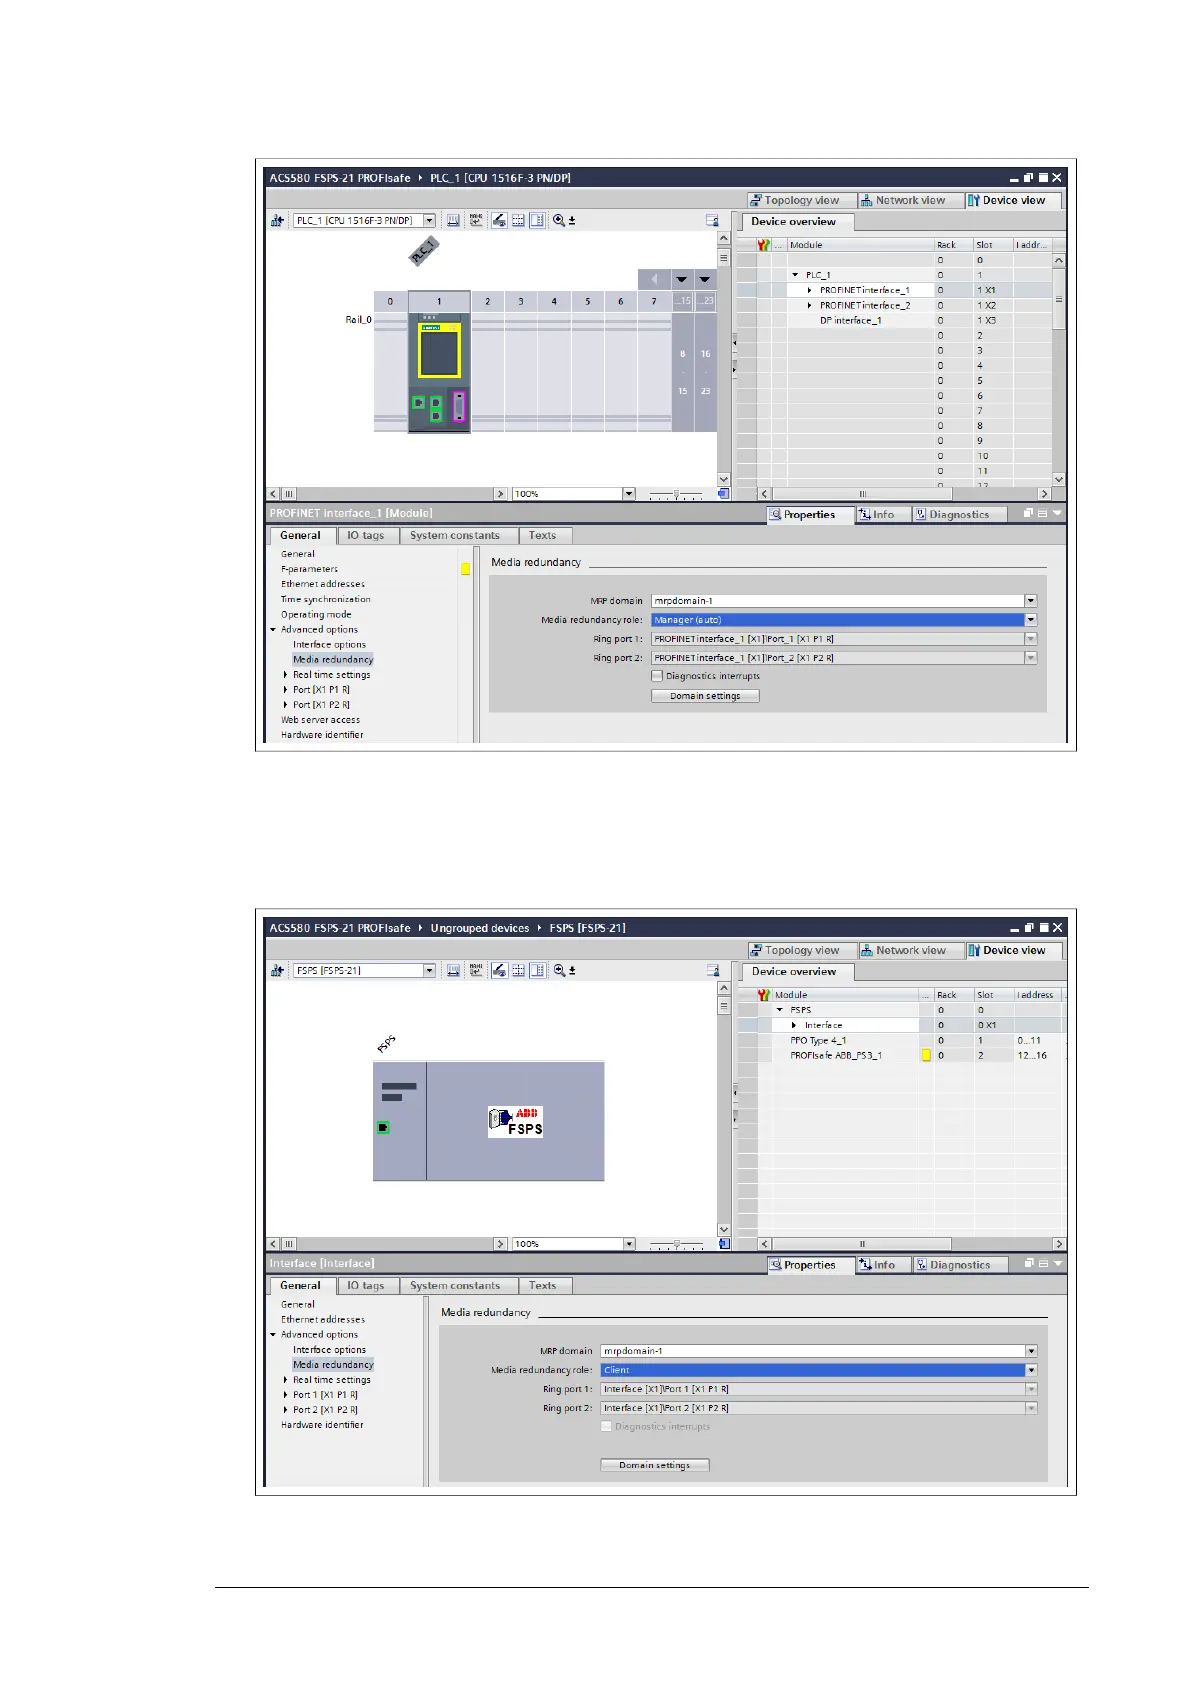Select Web server access in PLC_1 tree
This screenshot has height=1684, width=1191.
(320, 720)
